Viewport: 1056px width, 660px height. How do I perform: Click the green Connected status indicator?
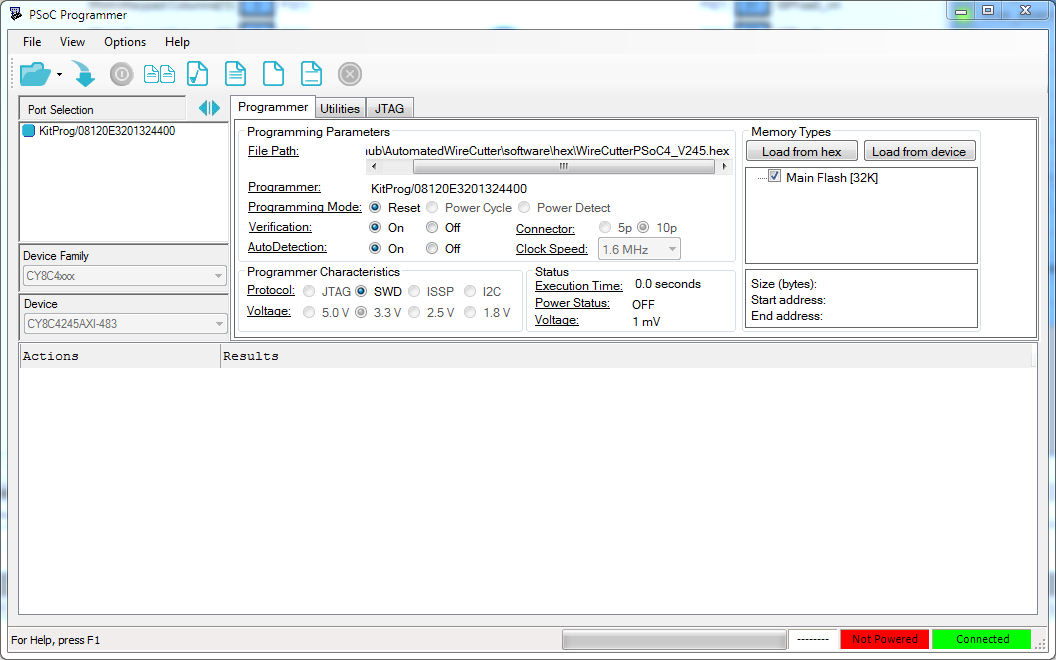(x=982, y=639)
